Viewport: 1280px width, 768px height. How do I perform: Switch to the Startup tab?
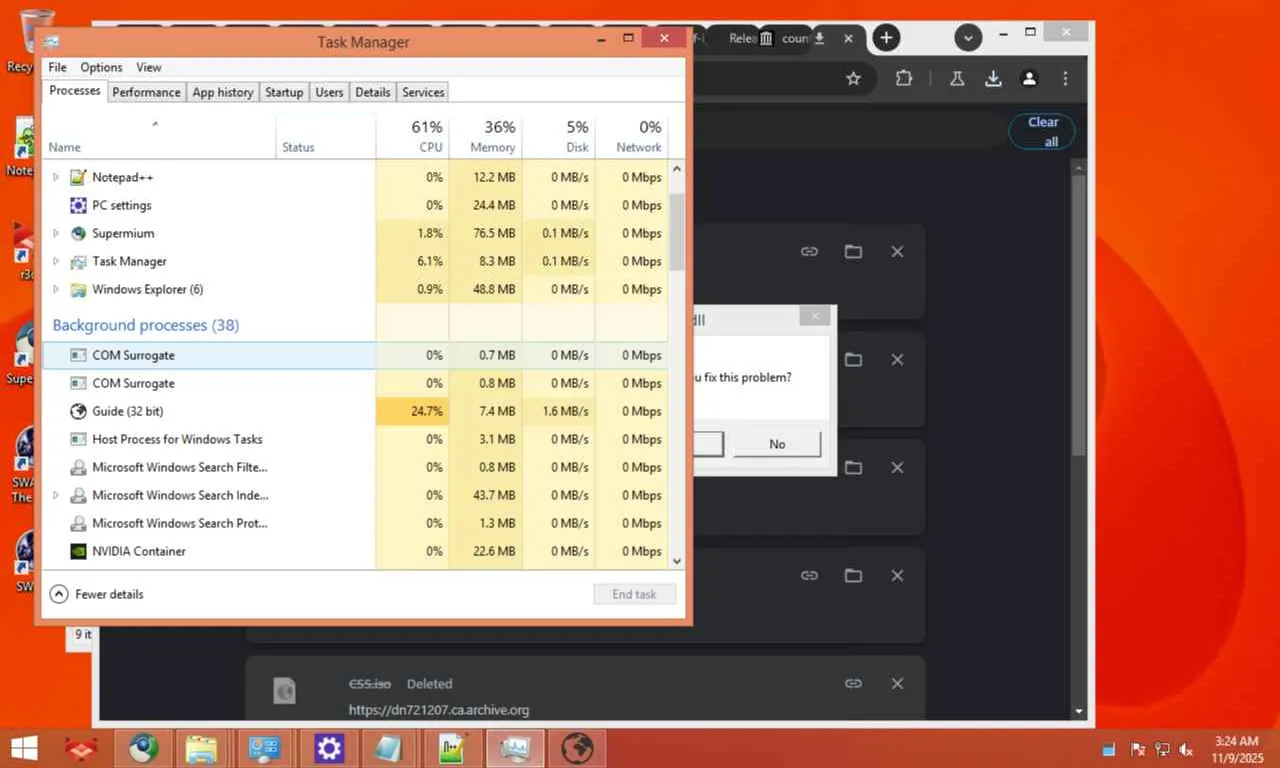pos(284,92)
